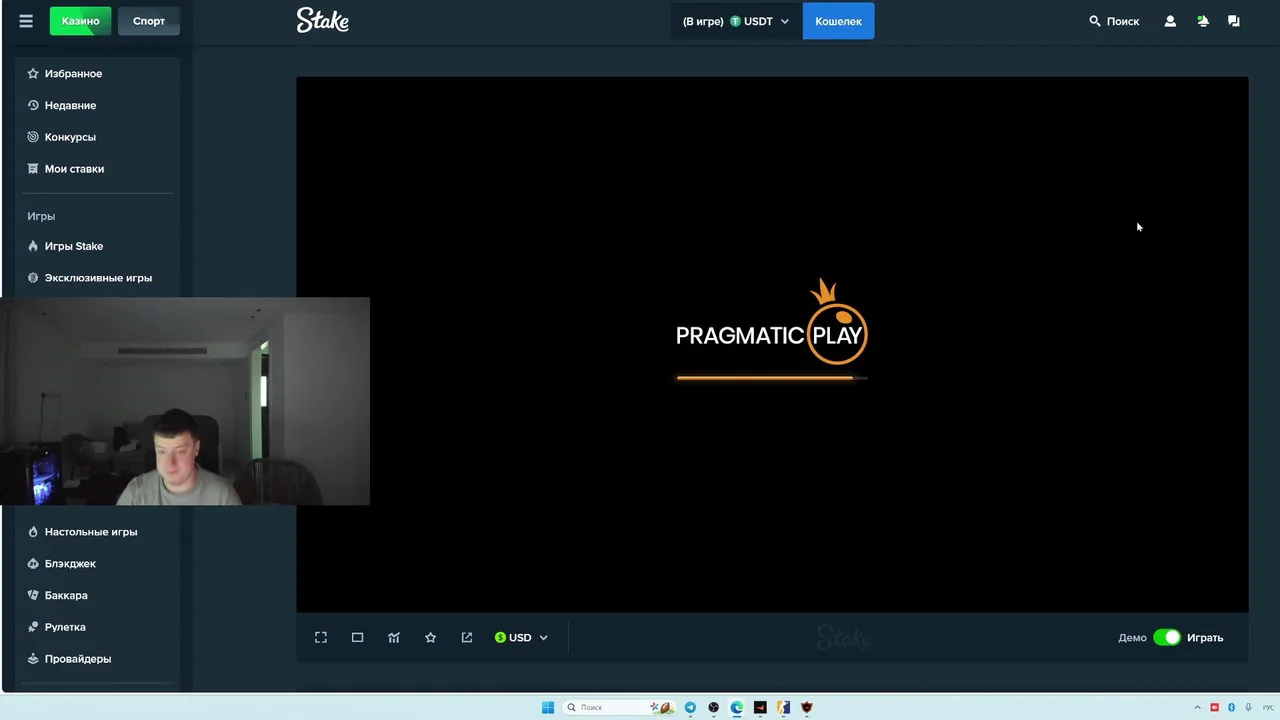Pop out game in new window

click(x=467, y=637)
